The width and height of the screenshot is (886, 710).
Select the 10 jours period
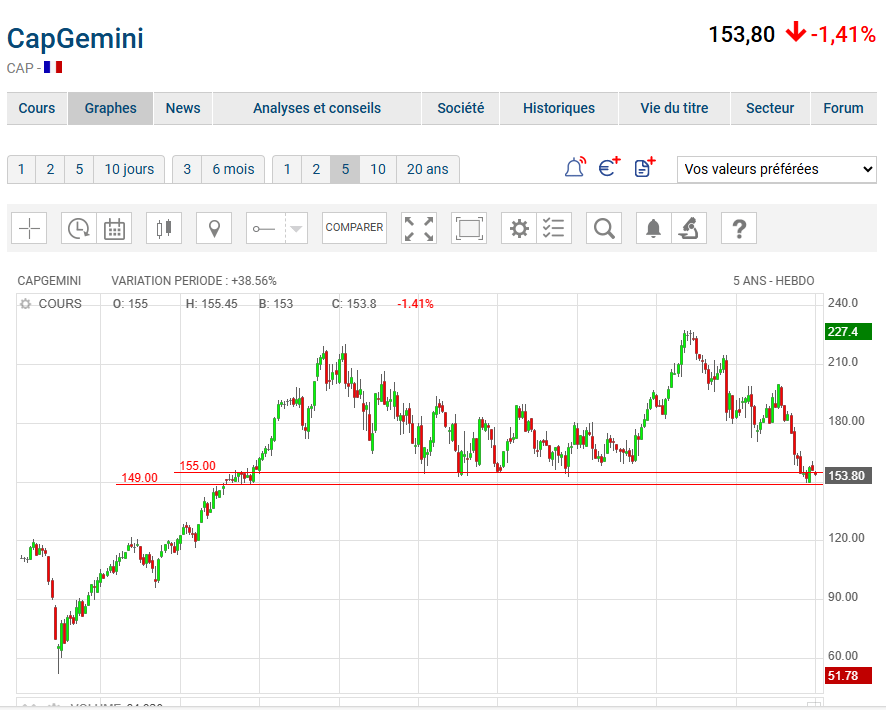tap(129, 169)
